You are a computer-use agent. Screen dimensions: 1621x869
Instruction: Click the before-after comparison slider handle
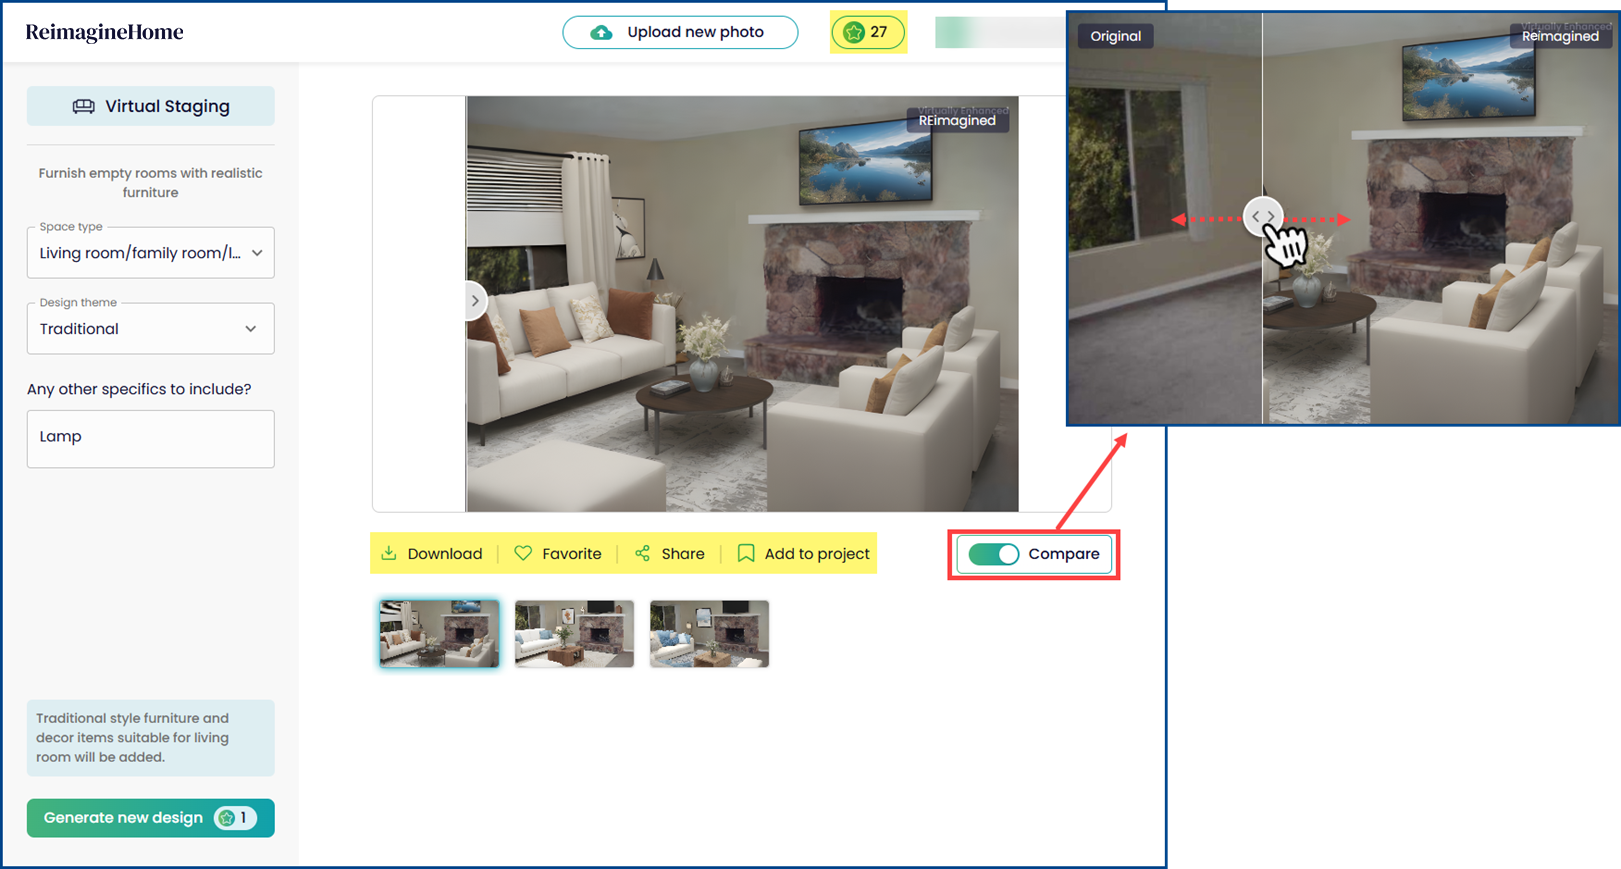point(1263,216)
